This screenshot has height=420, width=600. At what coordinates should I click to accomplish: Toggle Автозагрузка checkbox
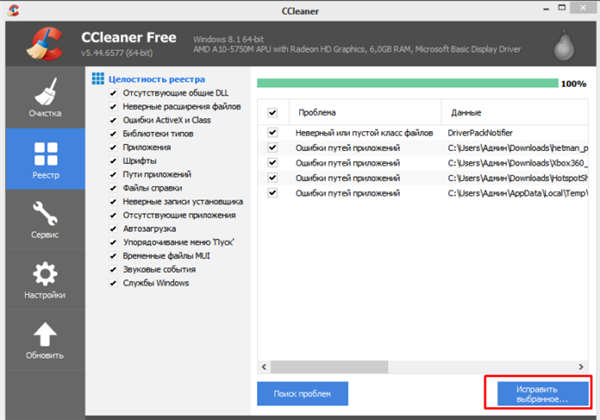pyautogui.click(x=113, y=229)
